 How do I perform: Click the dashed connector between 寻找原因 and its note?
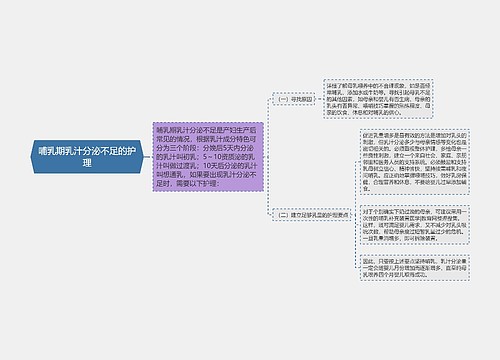click(x=319, y=99)
